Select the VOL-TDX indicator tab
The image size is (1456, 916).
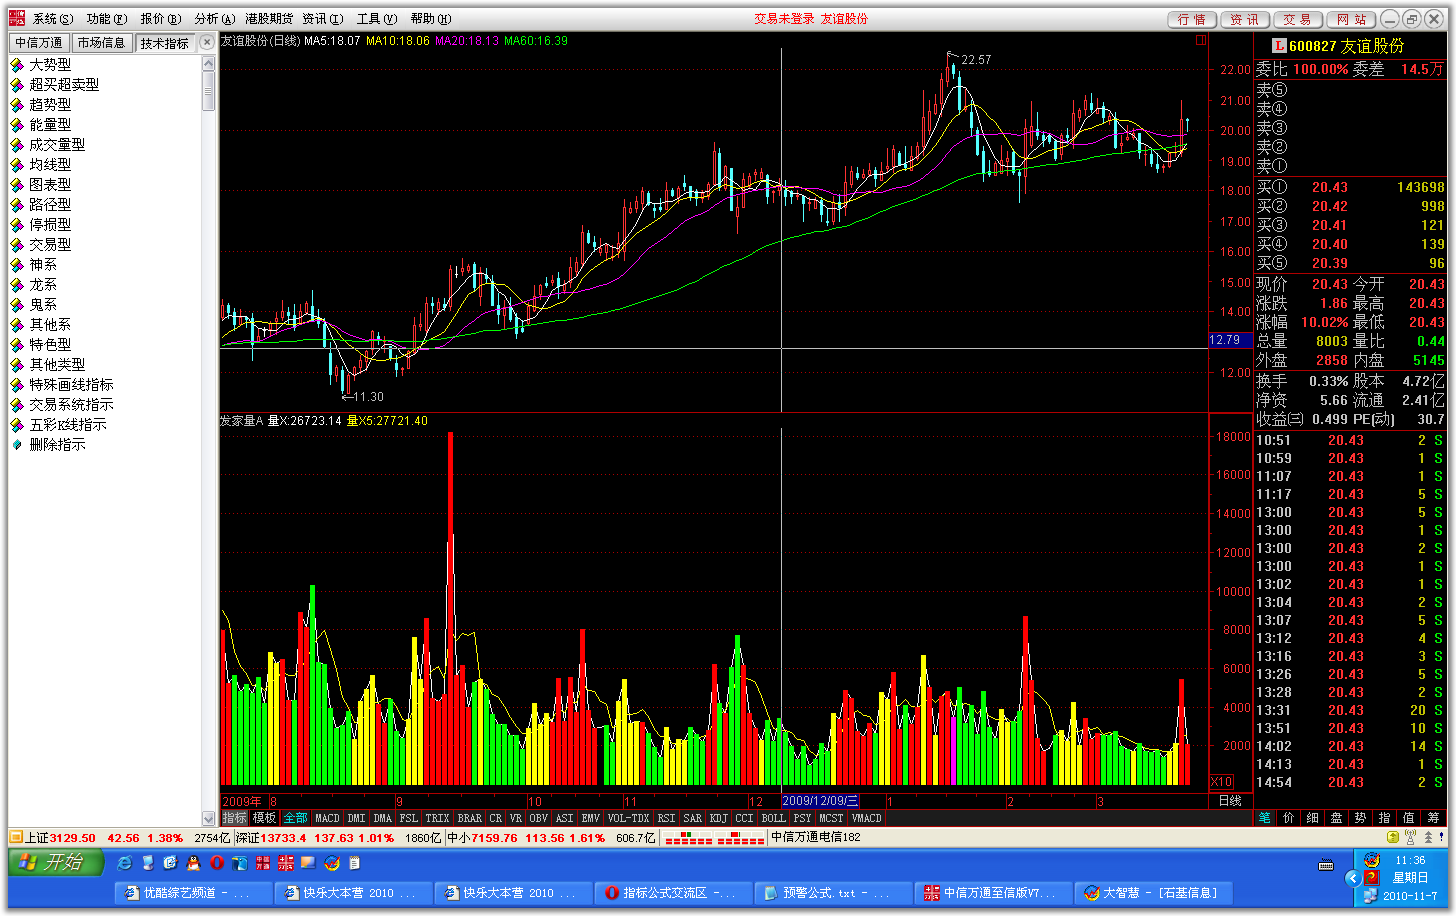tap(628, 818)
